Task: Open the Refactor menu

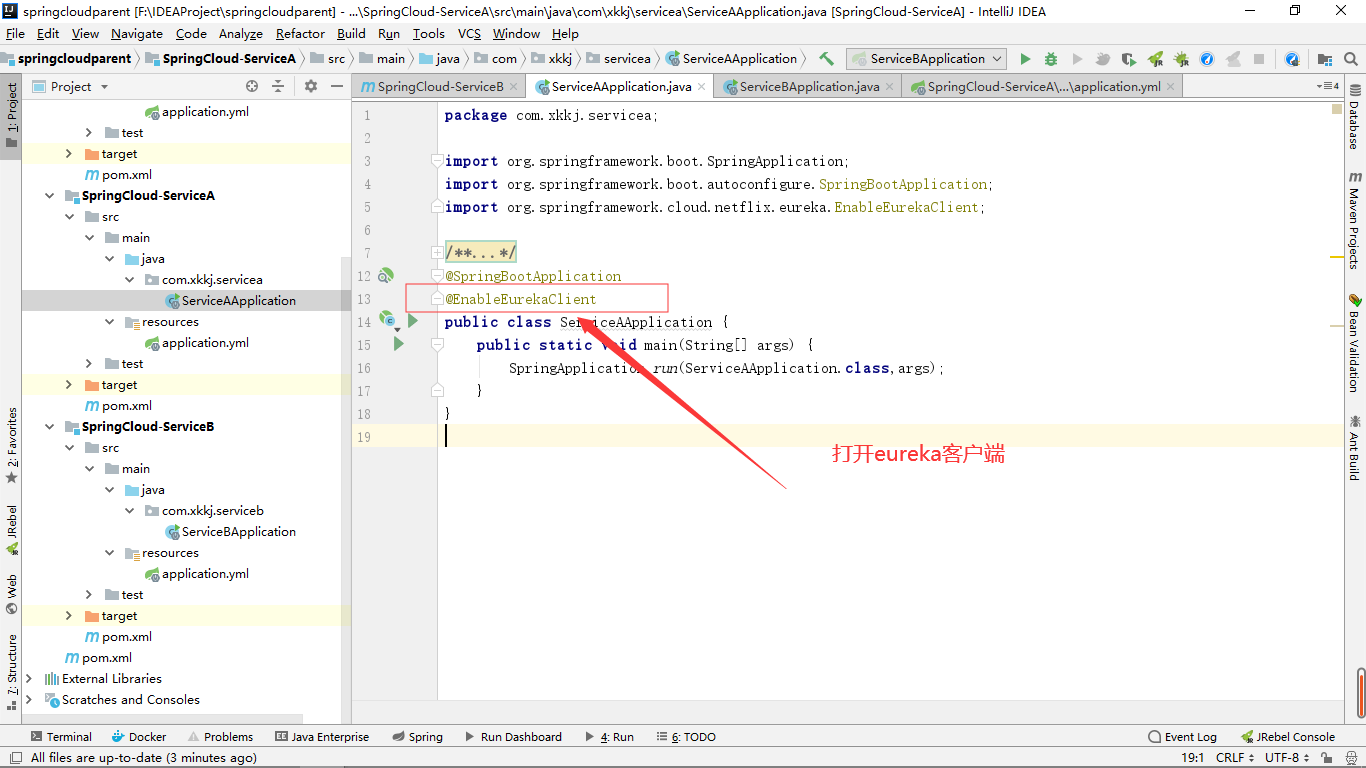Action: pyautogui.click(x=300, y=34)
